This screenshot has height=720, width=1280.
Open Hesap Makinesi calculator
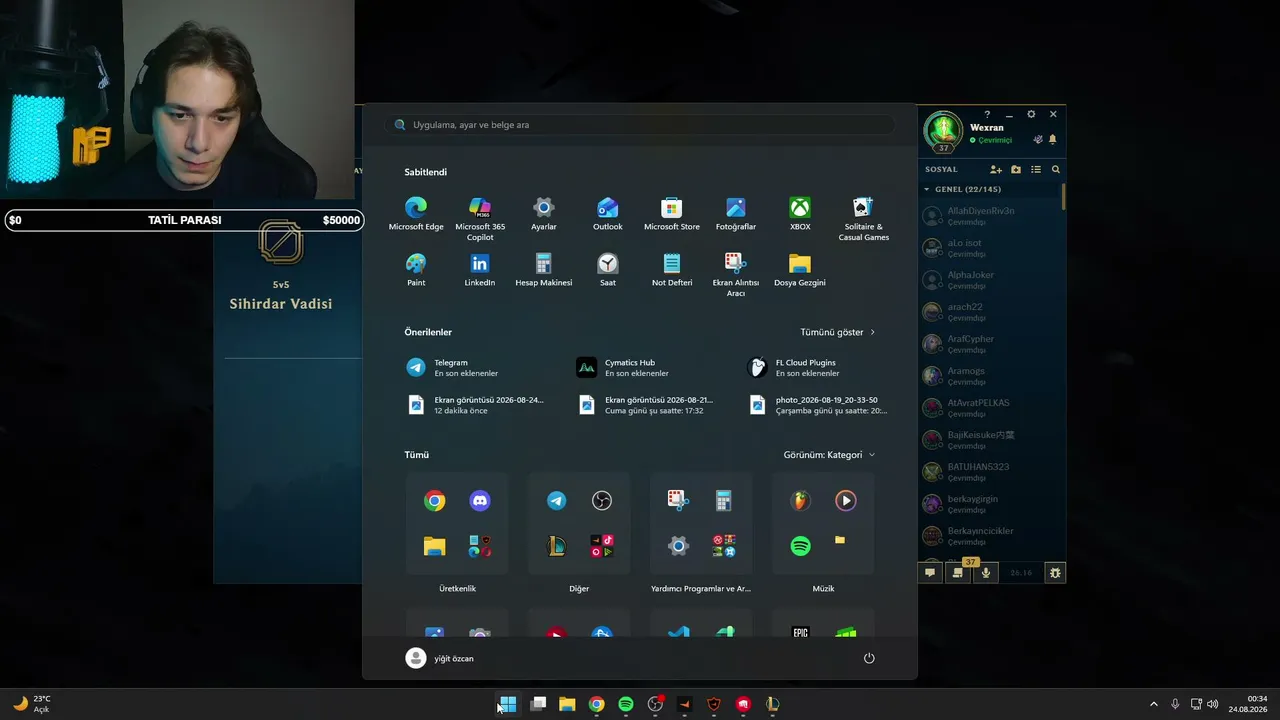click(544, 270)
